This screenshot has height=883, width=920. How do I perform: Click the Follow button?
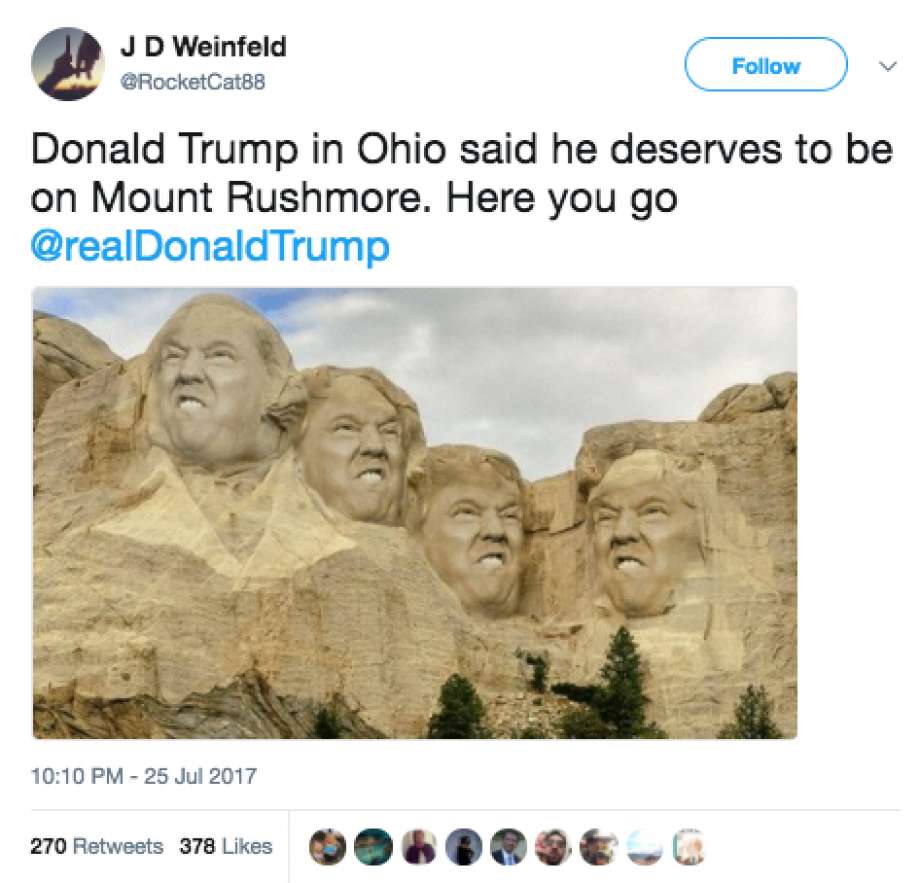pyautogui.click(x=766, y=65)
